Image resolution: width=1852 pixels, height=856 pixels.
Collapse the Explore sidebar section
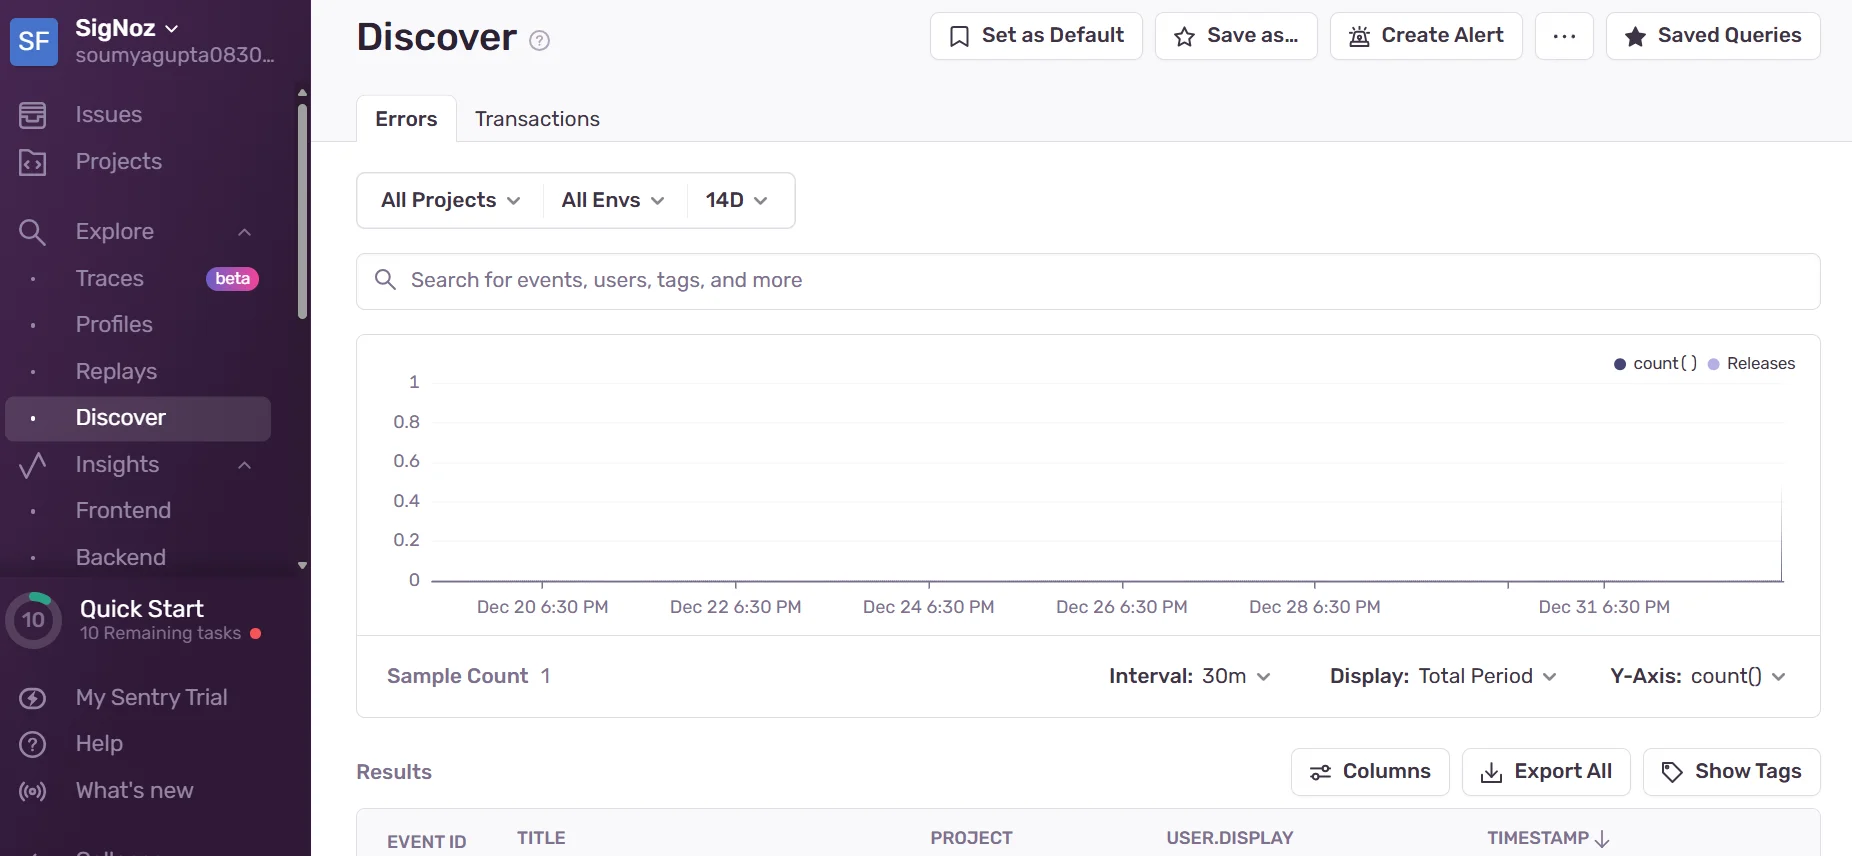pyautogui.click(x=244, y=232)
